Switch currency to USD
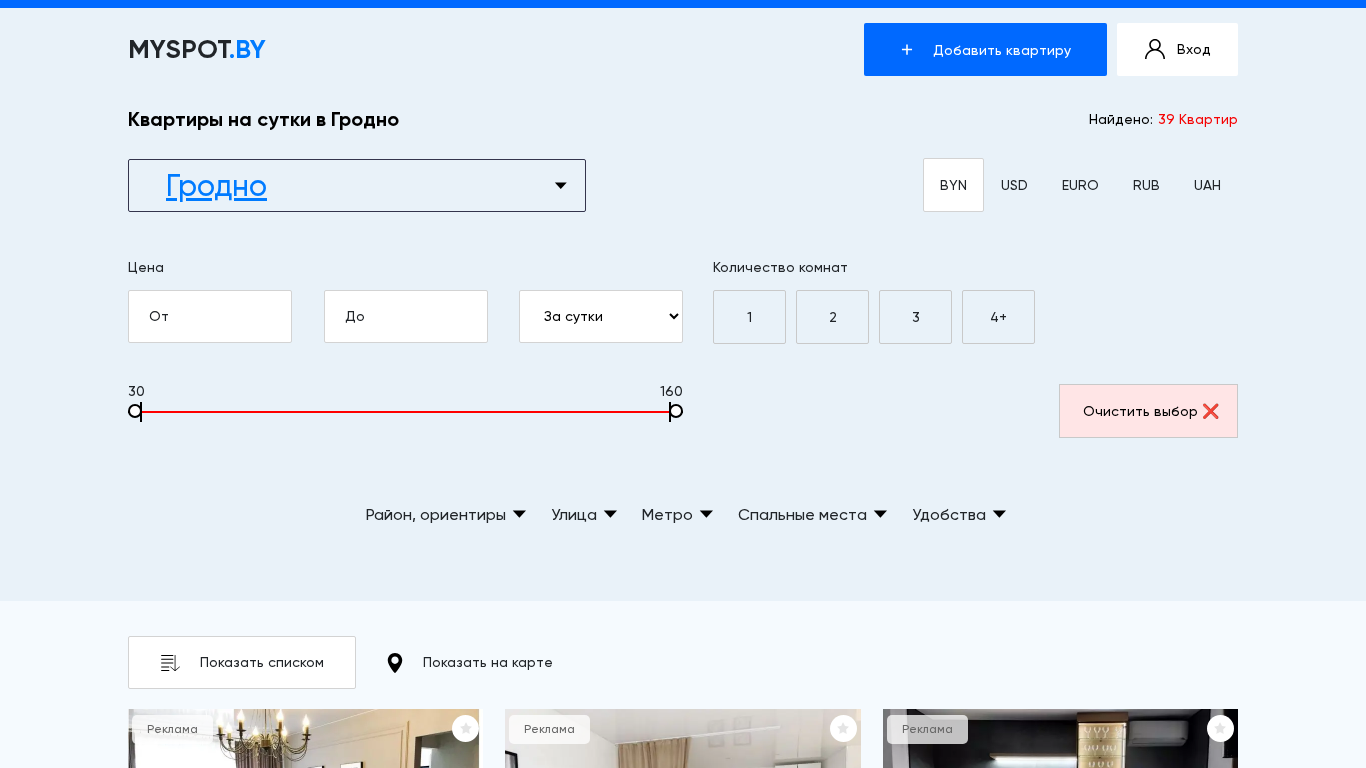The width and height of the screenshot is (1366, 768). (1014, 185)
